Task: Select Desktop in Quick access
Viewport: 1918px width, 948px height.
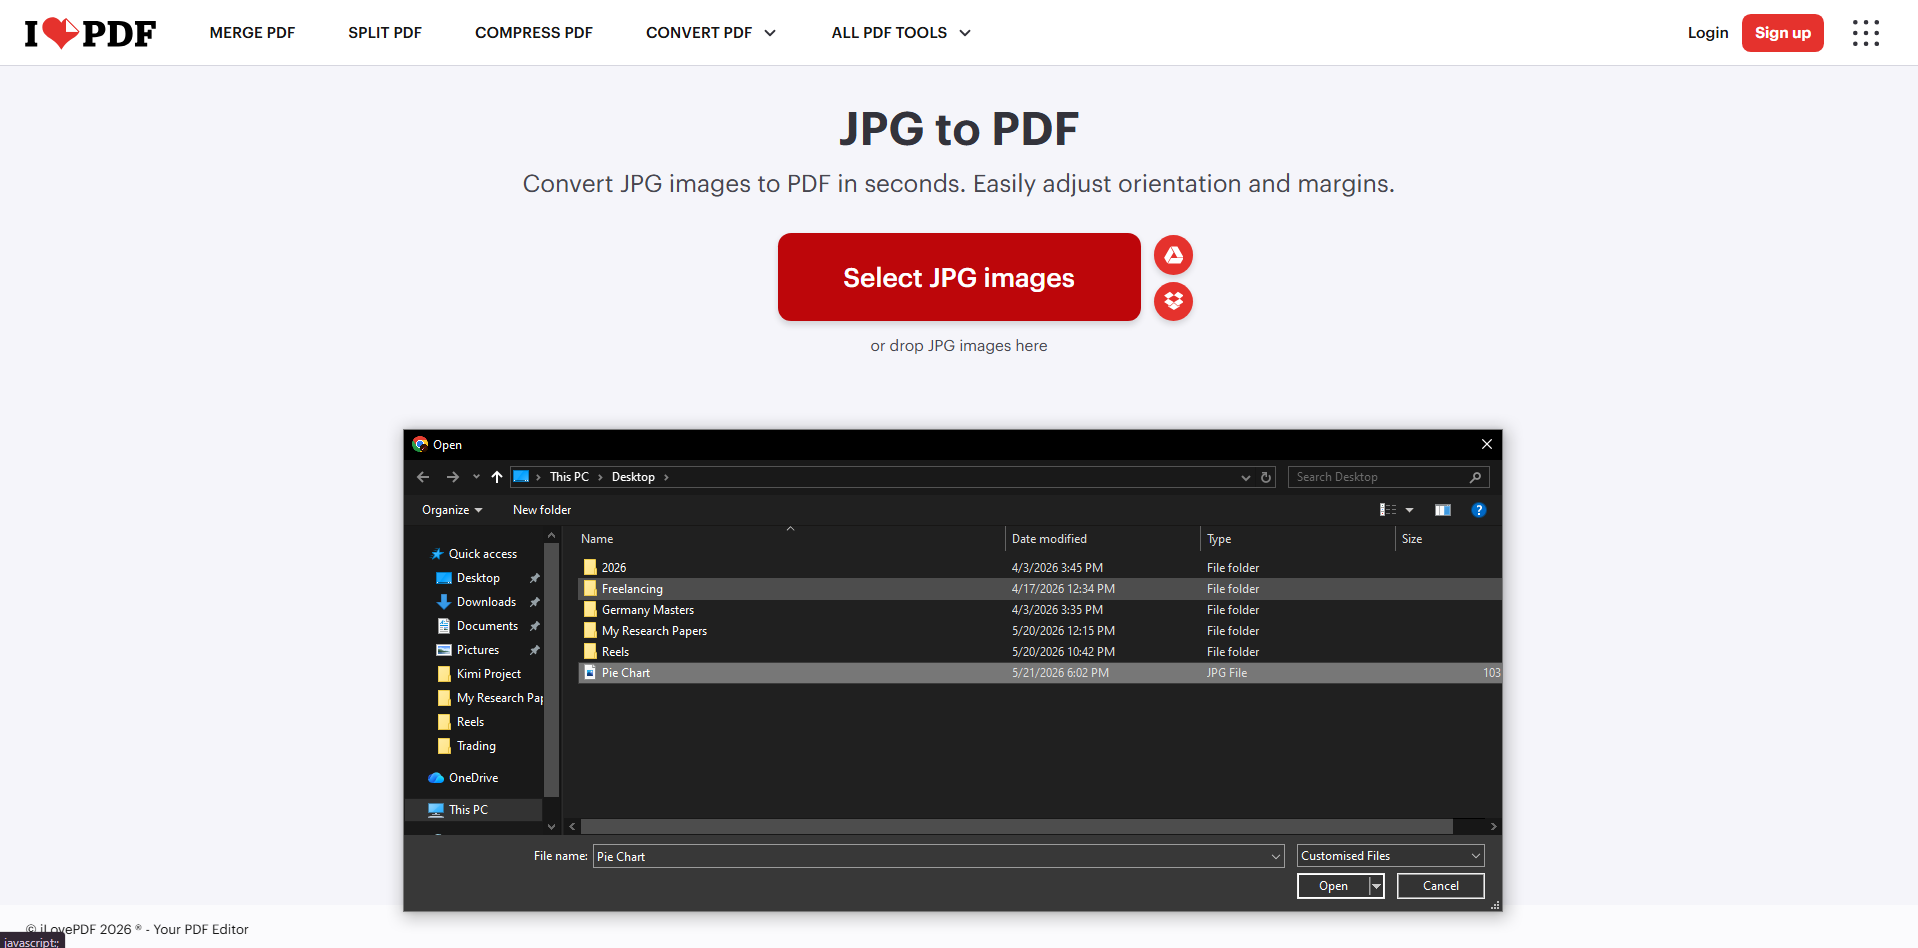Action: [x=478, y=578]
